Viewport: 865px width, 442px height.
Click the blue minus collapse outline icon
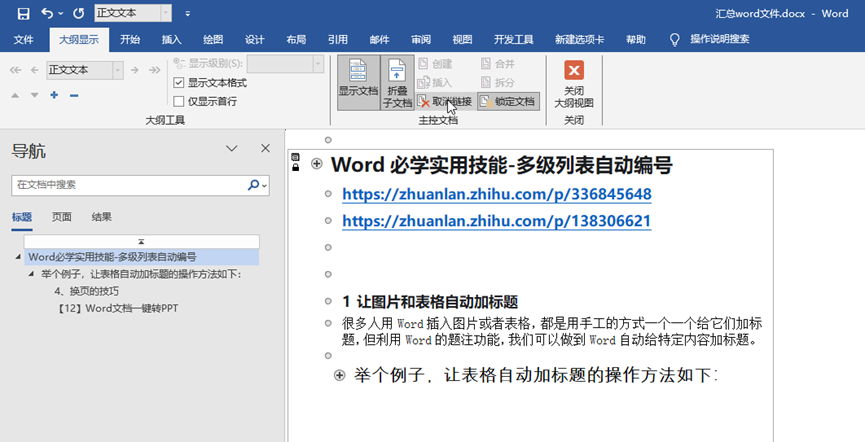tap(74, 95)
